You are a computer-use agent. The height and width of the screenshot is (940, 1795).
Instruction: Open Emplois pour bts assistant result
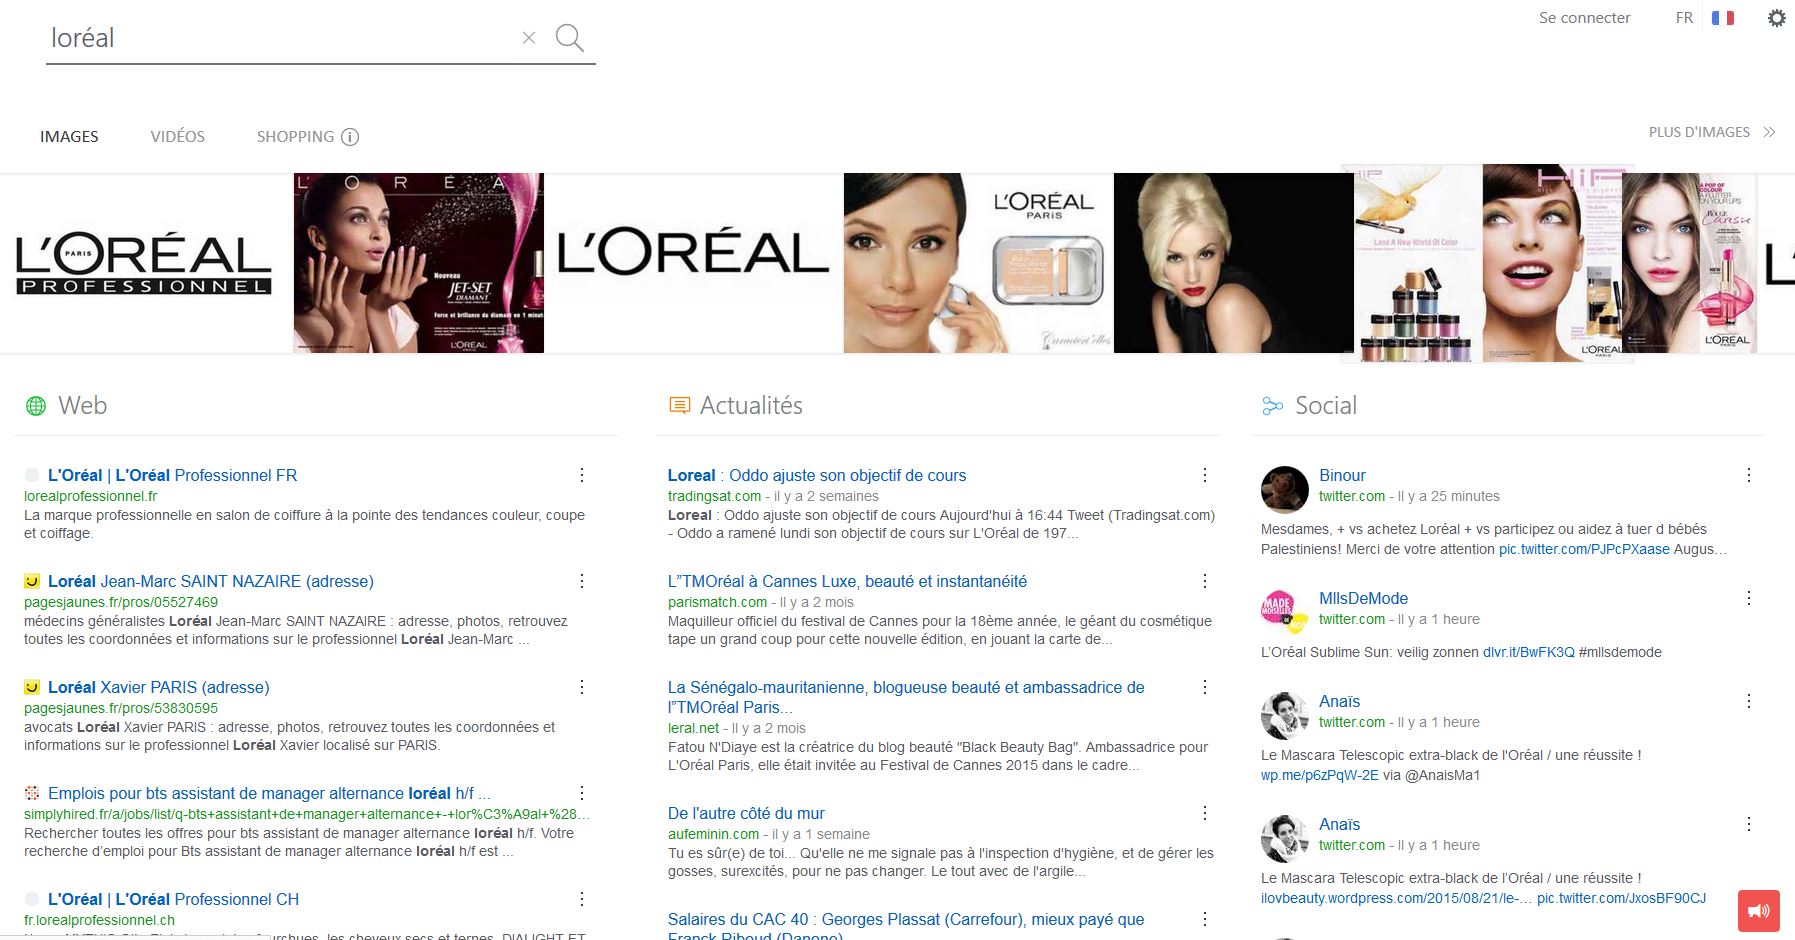pyautogui.click(x=269, y=794)
